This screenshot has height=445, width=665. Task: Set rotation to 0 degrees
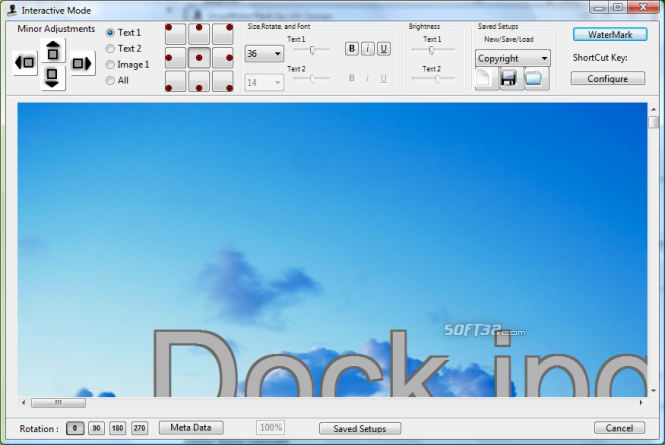click(75, 428)
